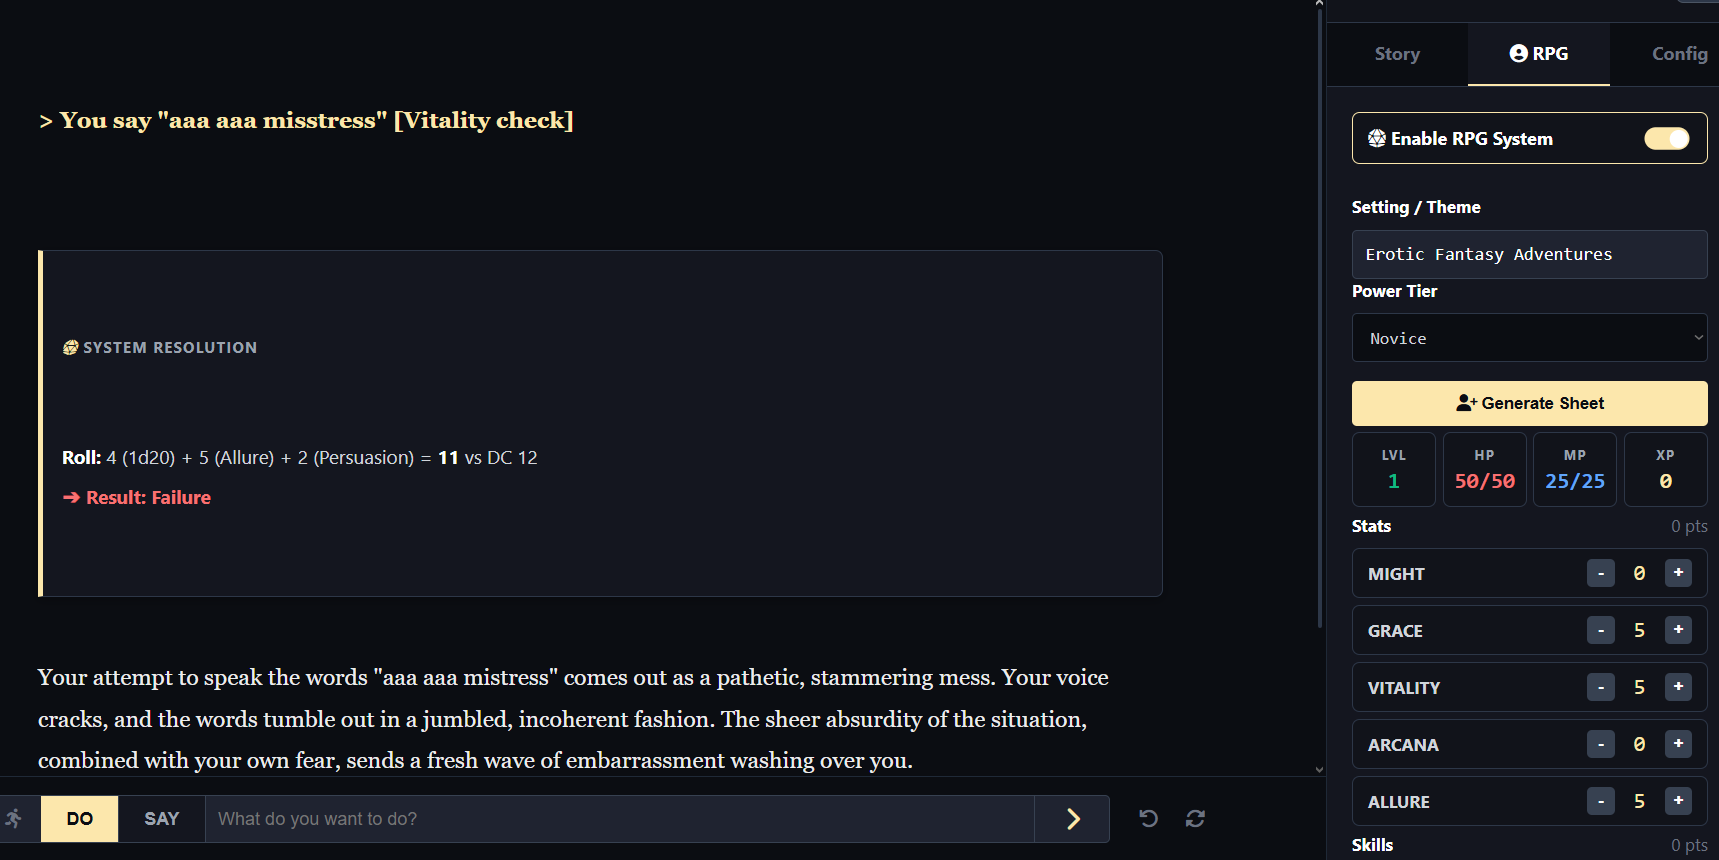
Task: Click the undo last action icon
Action: 1149,819
